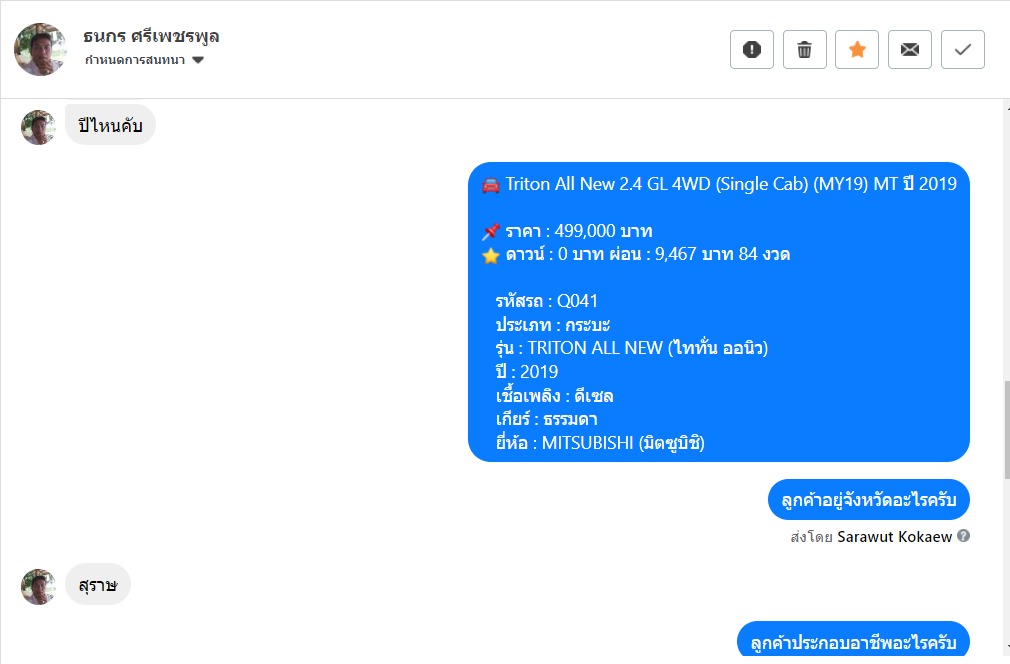Mark conversation as spam with exclamation icon
Image resolution: width=1010 pixels, height=664 pixels.
click(x=752, y=50)
